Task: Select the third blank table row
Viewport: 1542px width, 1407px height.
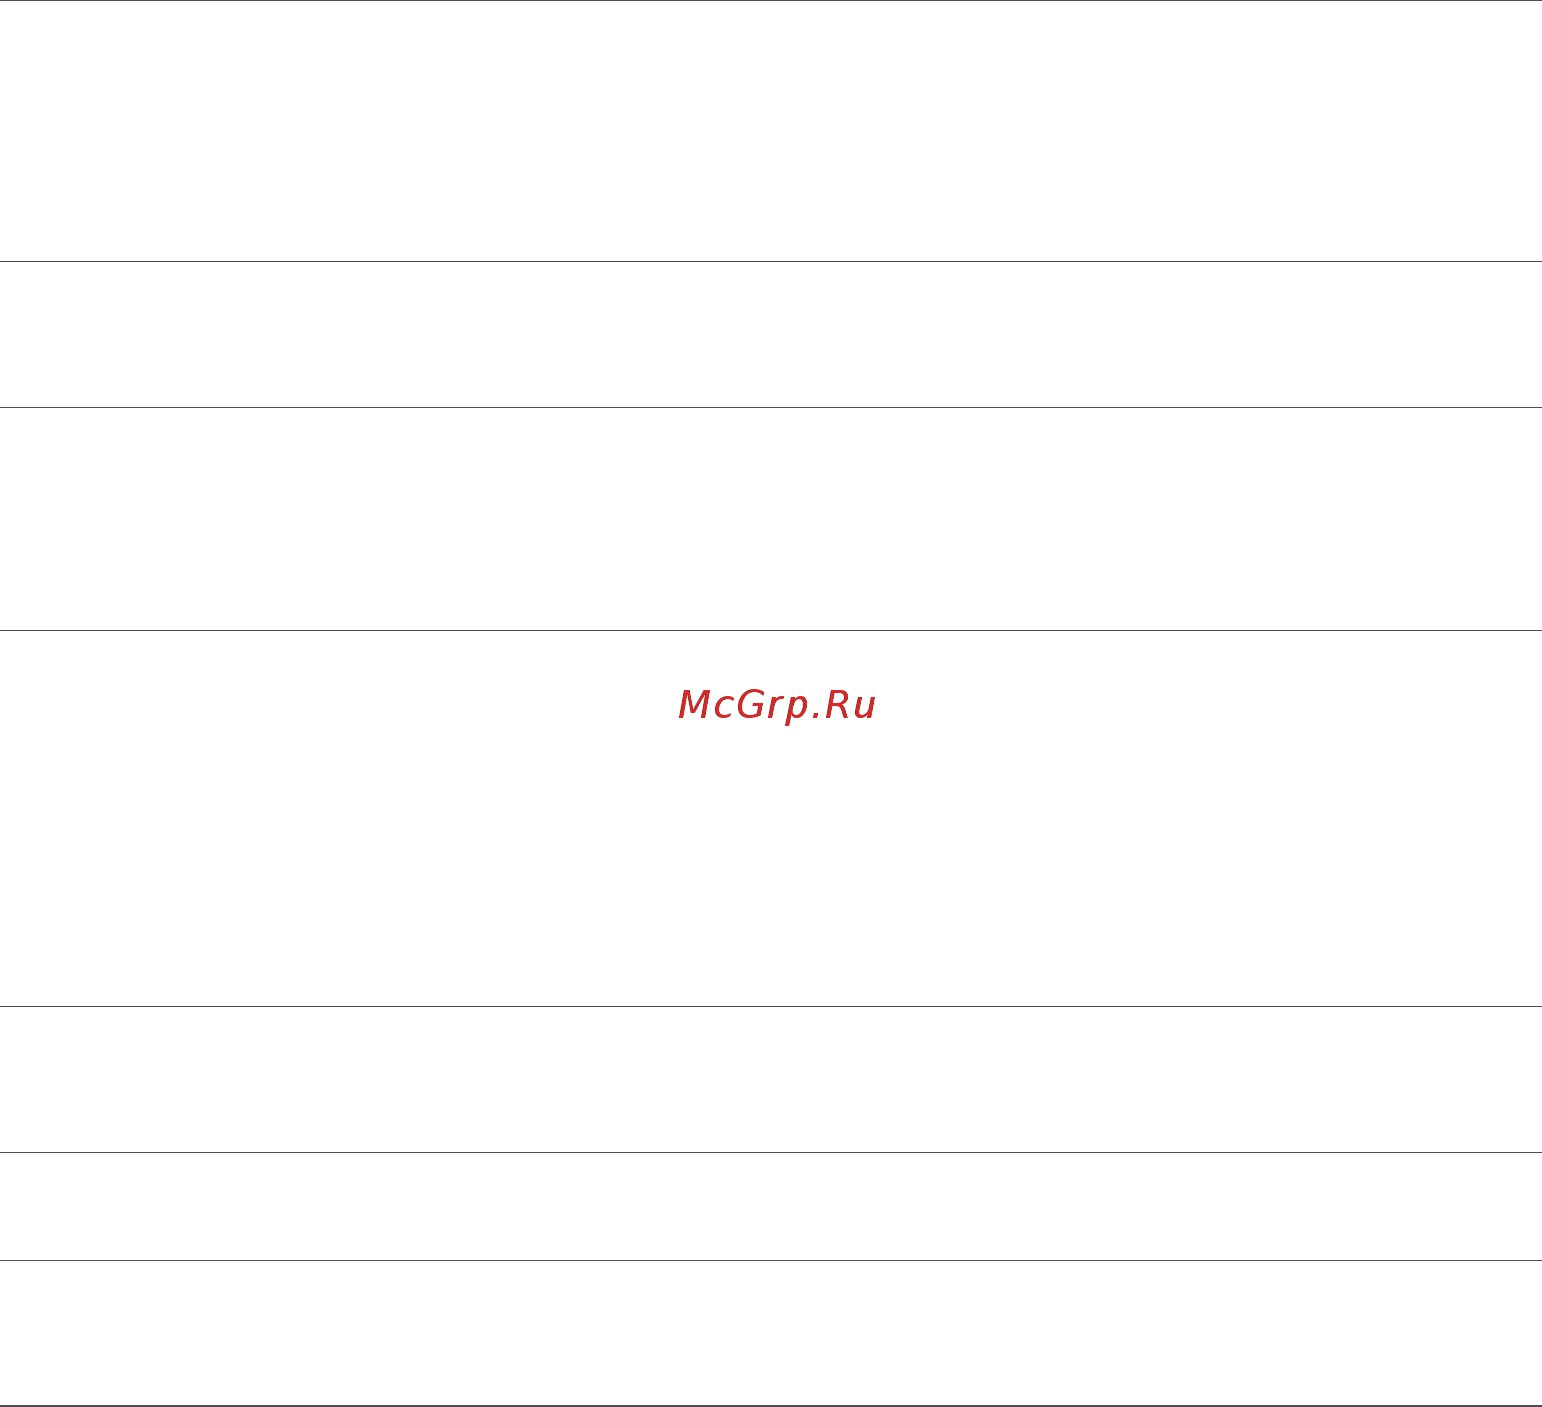Action: [771, 518]
